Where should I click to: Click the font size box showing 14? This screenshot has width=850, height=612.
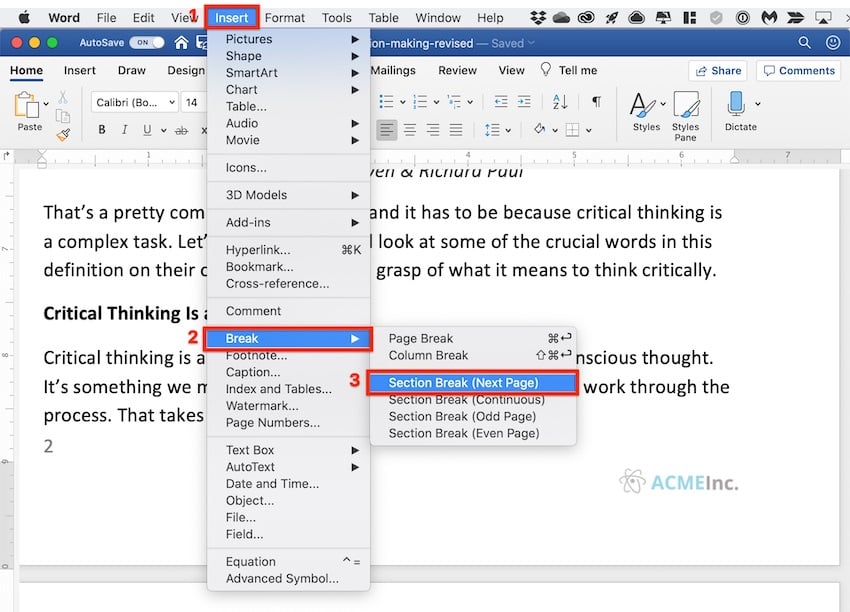point(194,102)
